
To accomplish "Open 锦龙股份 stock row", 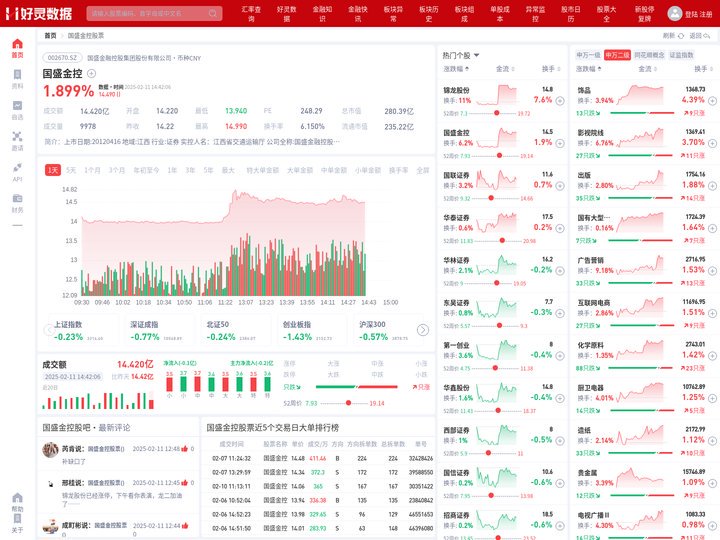I will click(x=502, y=101).
